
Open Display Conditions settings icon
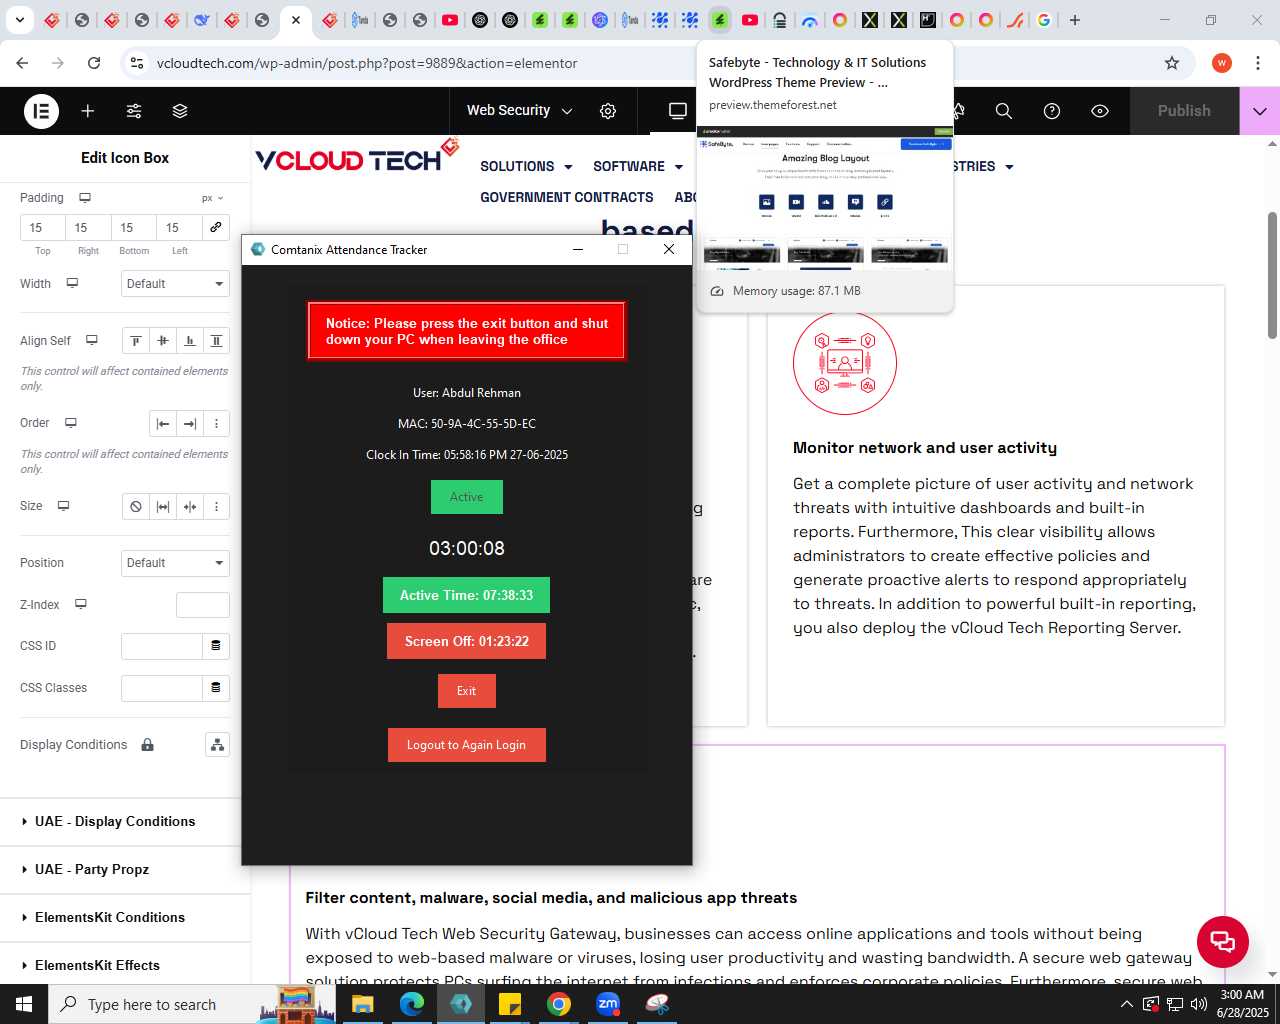pyautogui.click(x=217, y=745)
